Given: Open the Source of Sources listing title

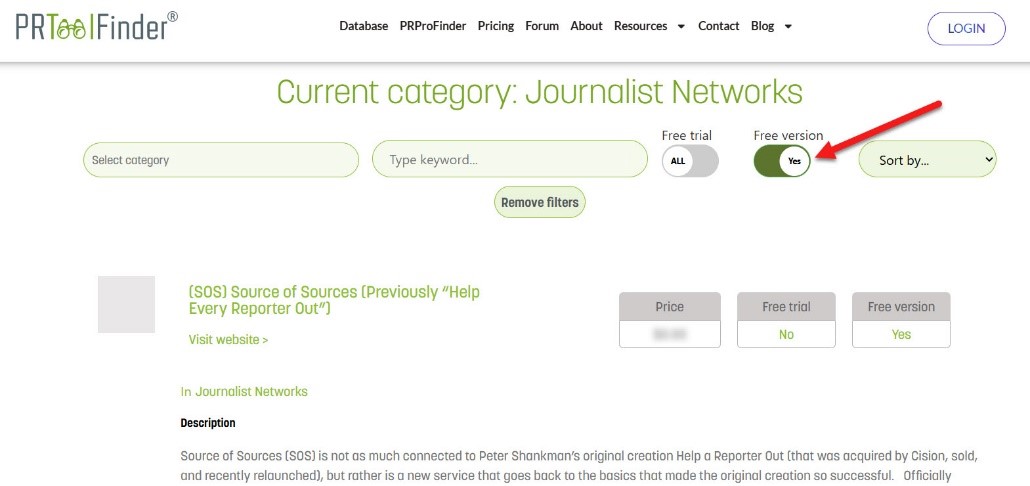Looking at the screenshot, I should point(334,300).
